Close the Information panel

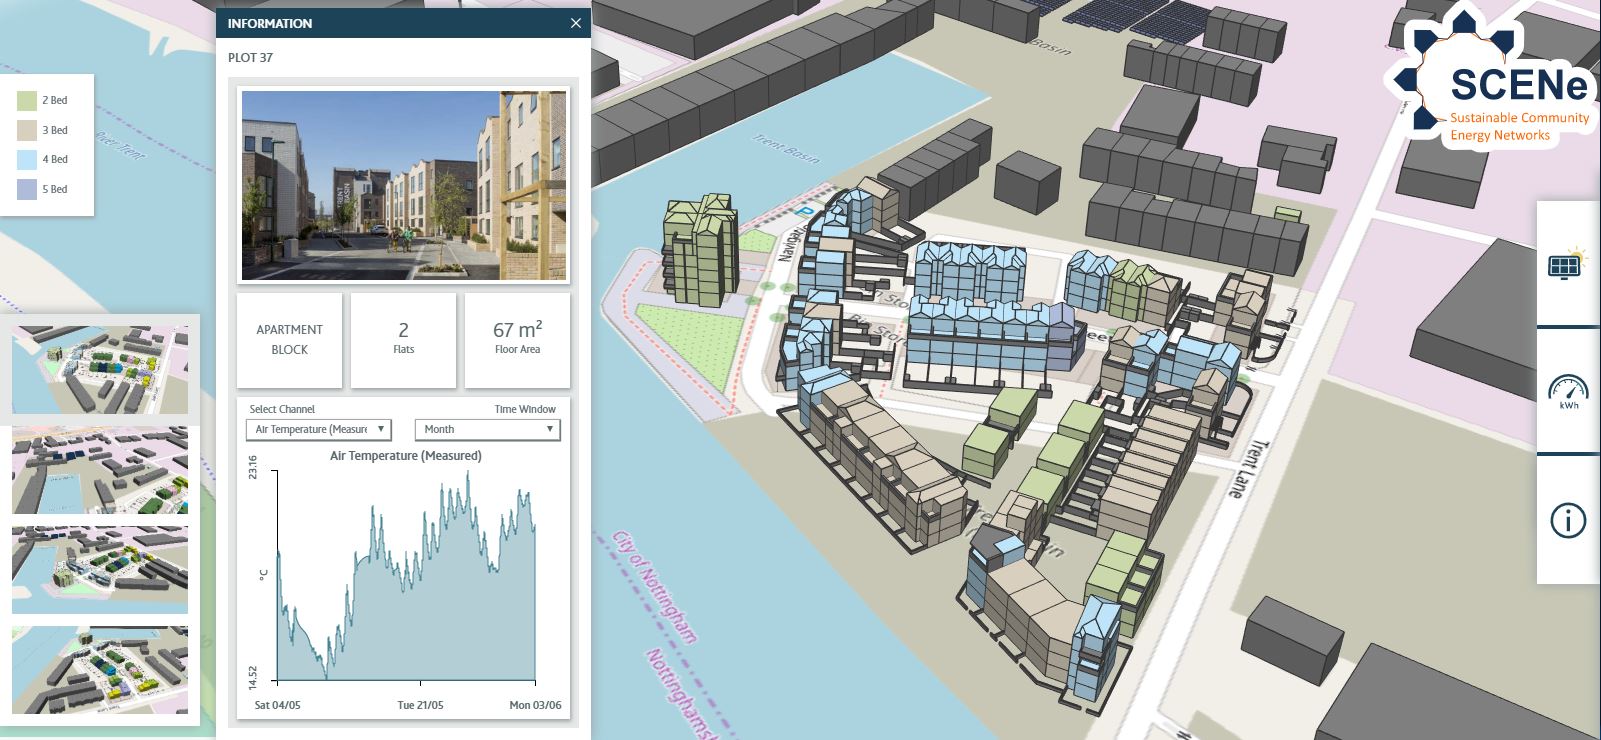575,23
